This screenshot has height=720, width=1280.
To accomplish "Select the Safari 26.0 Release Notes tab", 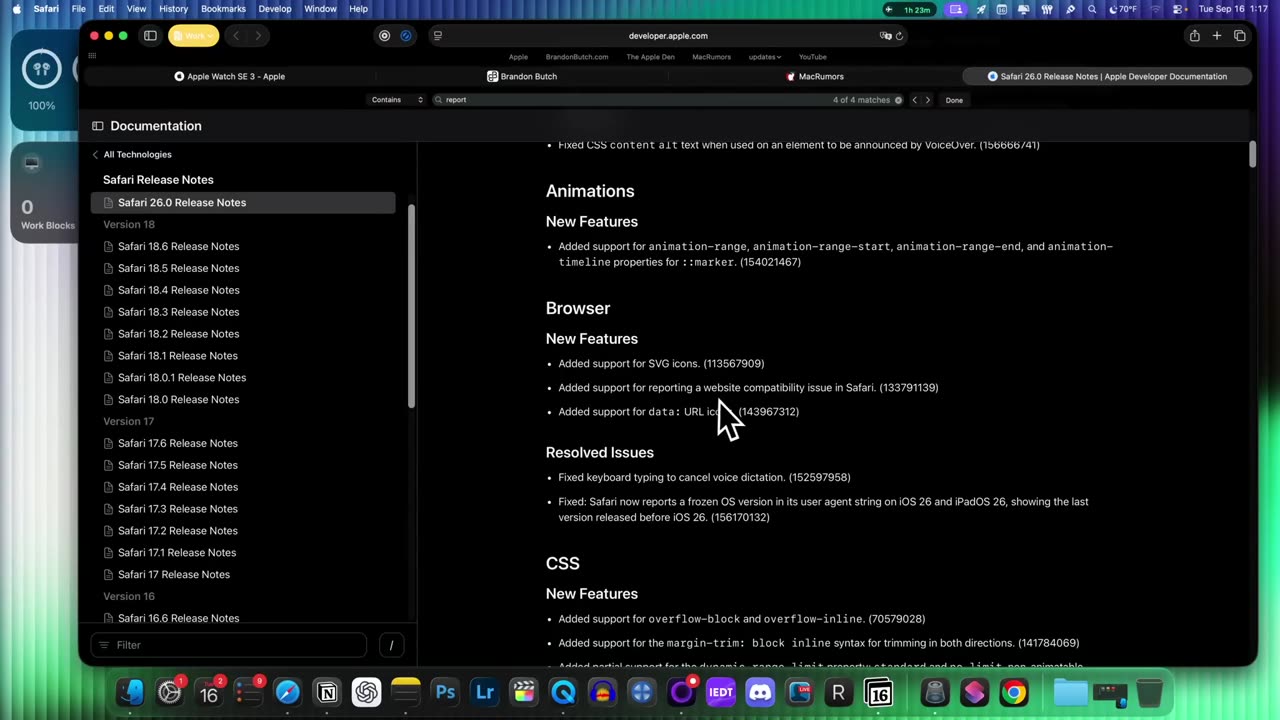I will click(x=1107, y=76).
